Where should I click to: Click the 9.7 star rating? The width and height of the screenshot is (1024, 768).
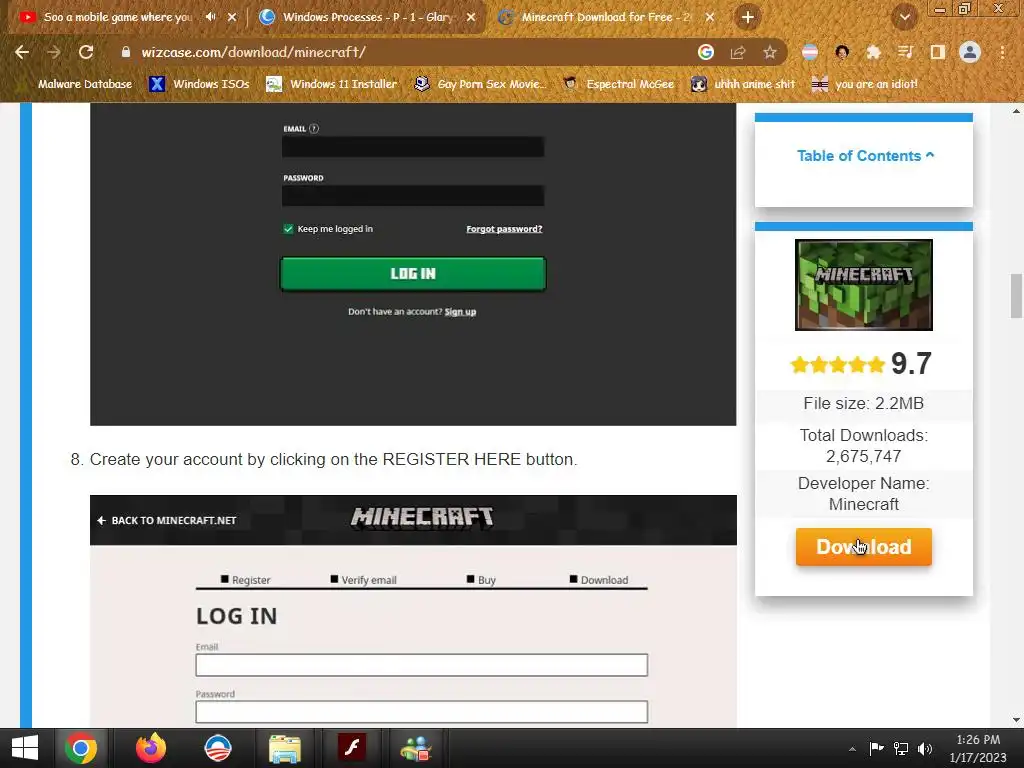tap(861, 363)
